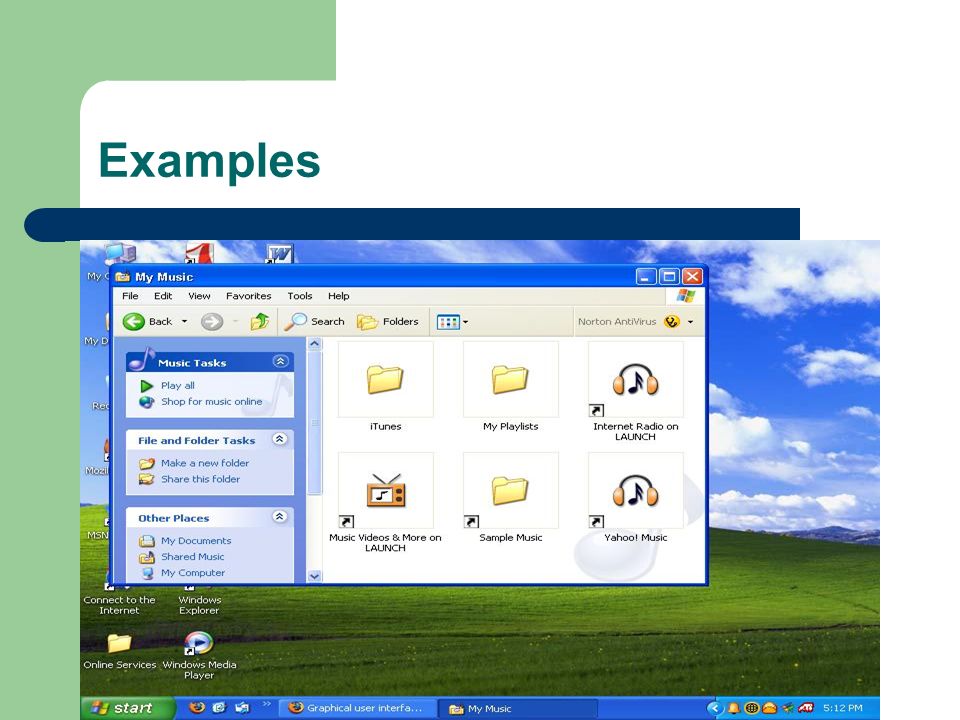Screen dimensions: 960x720
Task: Click the red ATI tray icon
Action: (x=806, y=708)
